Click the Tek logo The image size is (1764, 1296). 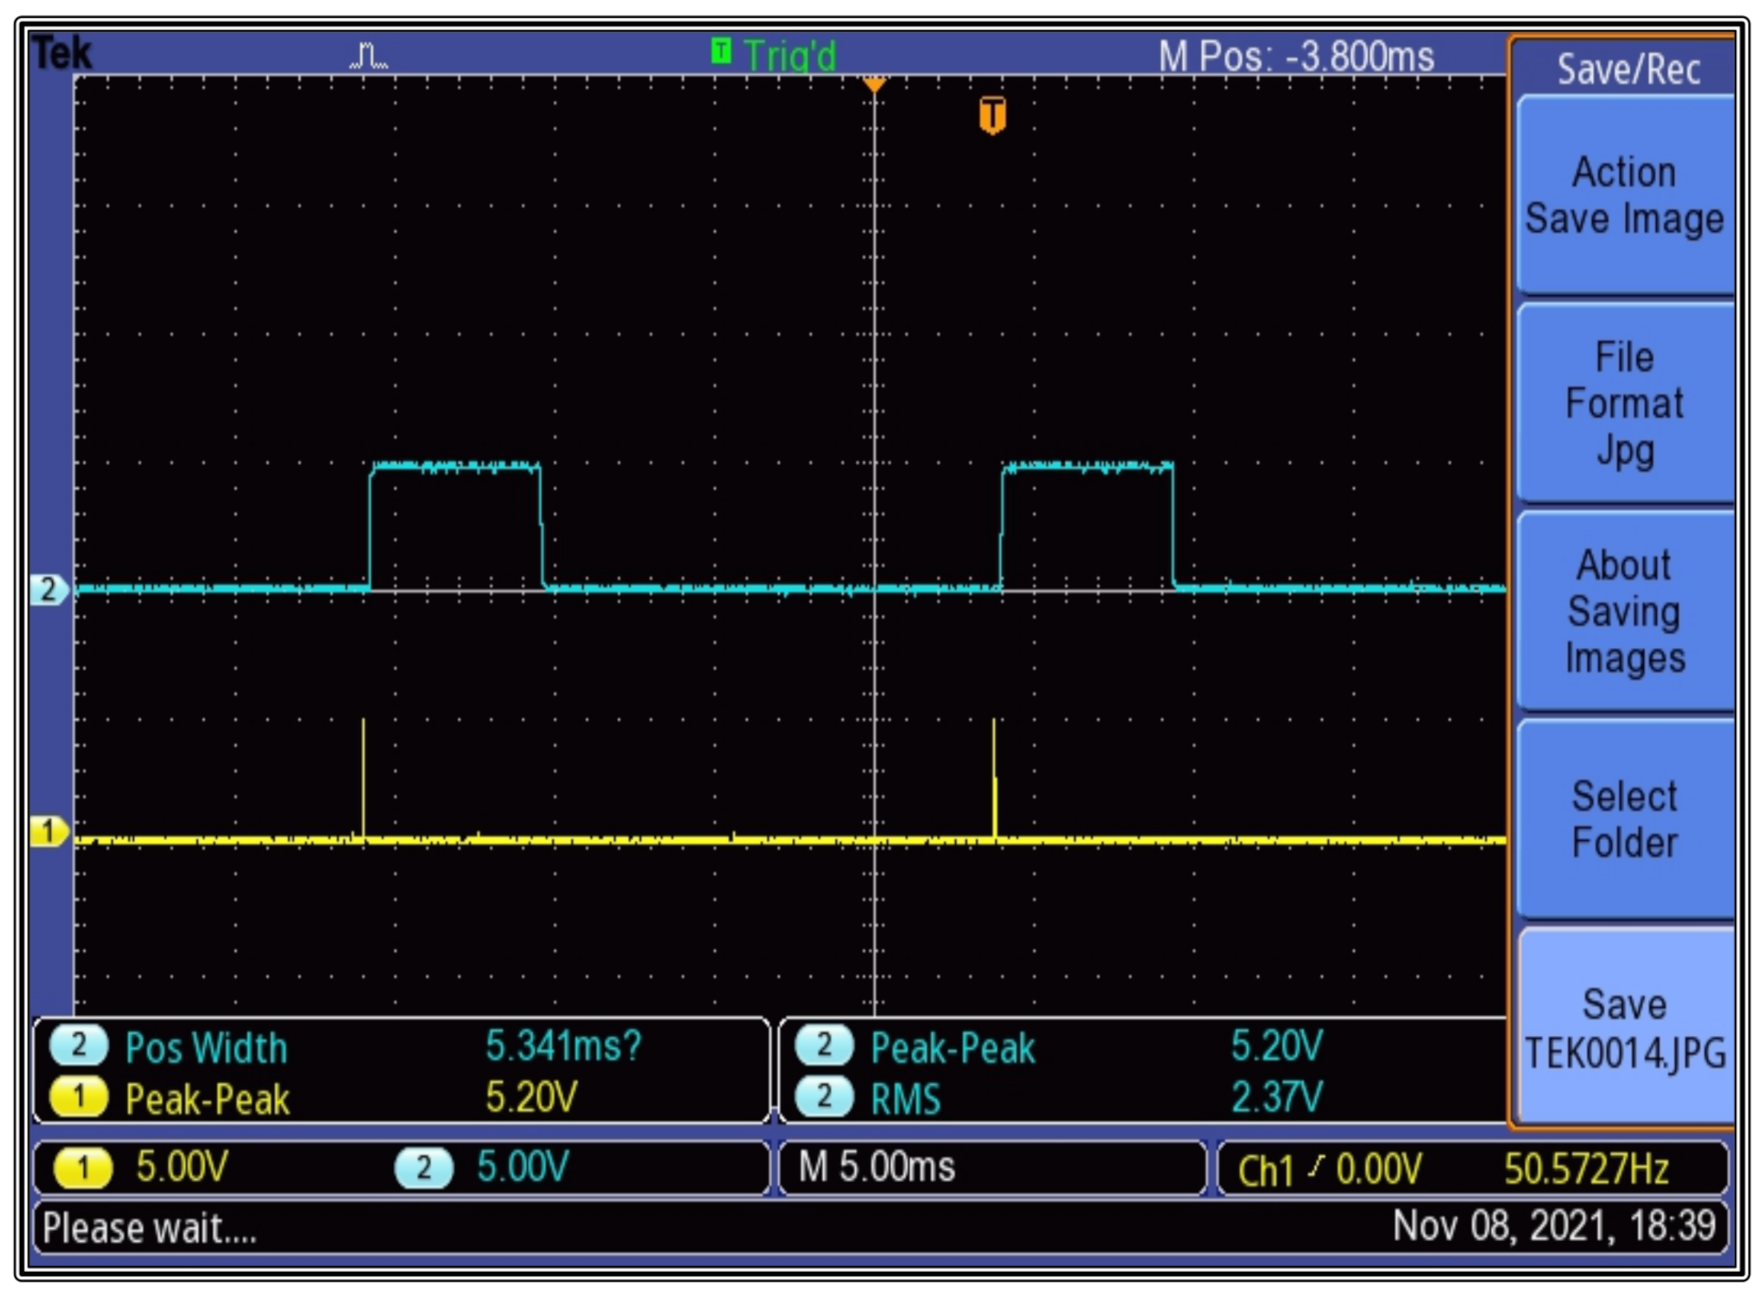(60, 51)
